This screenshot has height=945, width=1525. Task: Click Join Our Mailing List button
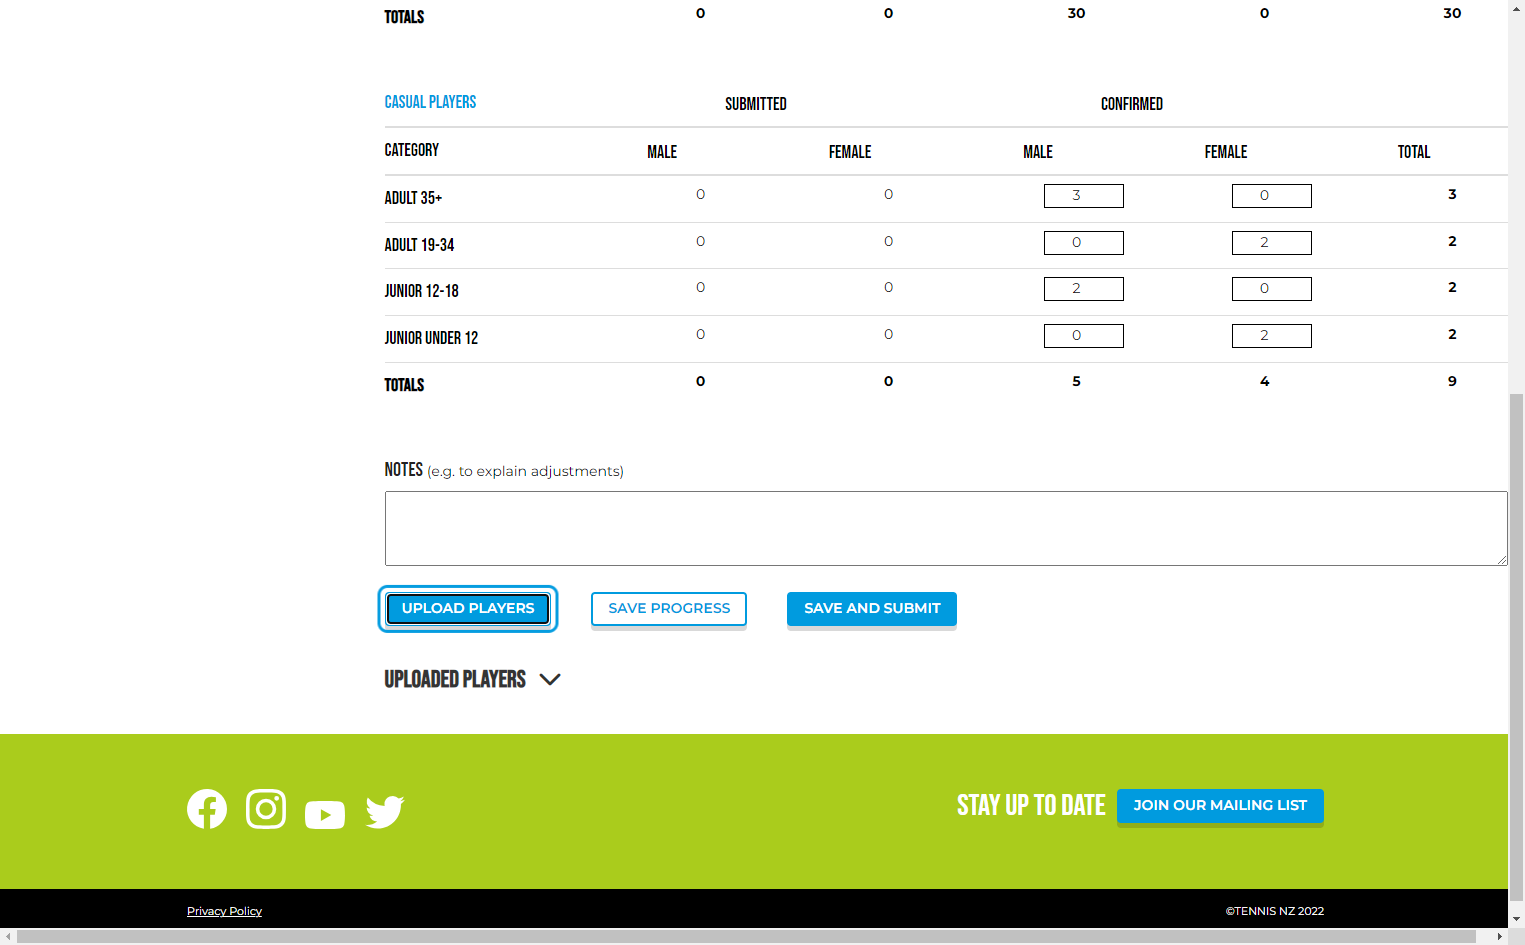(x=1220, y=806)
